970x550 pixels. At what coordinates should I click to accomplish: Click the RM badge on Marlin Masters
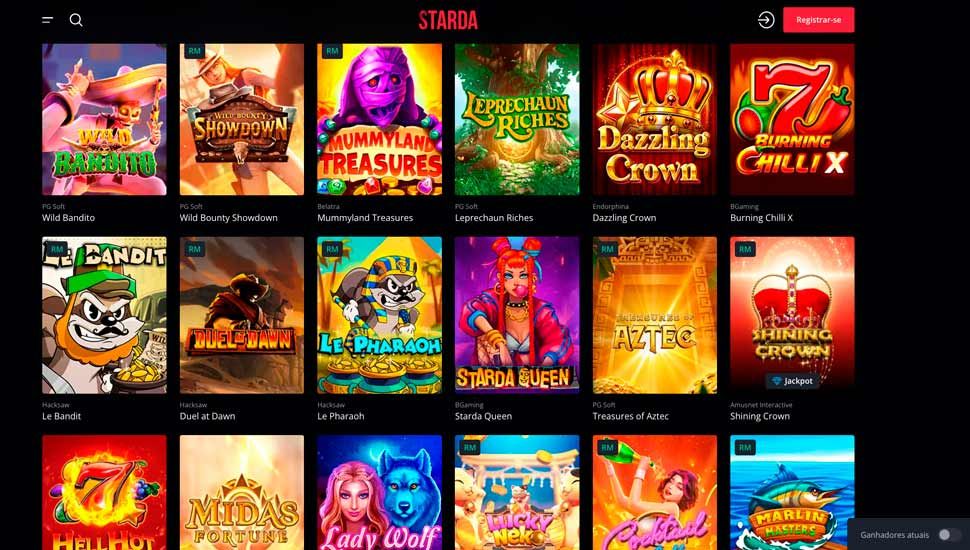click(745, 447)
